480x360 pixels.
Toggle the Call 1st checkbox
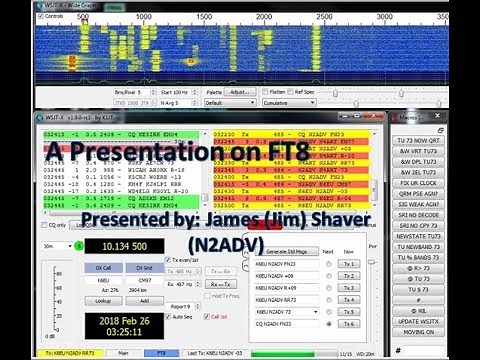pyautogui.click(x=206, y=316)
